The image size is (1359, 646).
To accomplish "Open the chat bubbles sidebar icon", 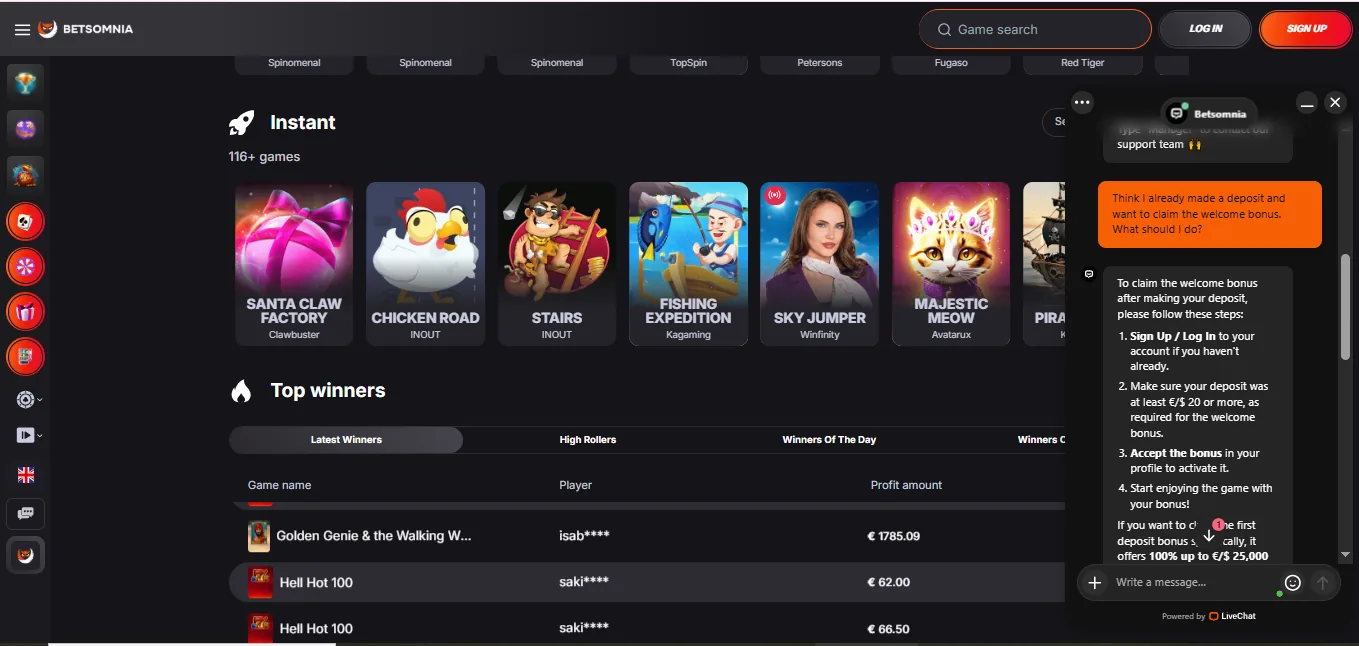I will point(26,514).
